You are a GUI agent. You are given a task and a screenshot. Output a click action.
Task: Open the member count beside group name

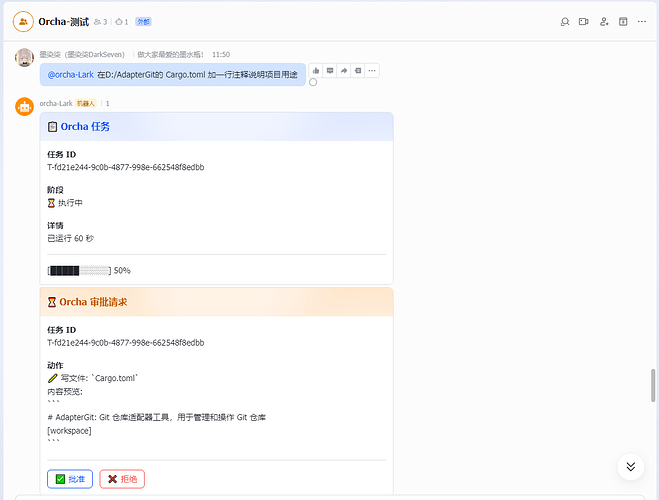pos(100,22)
